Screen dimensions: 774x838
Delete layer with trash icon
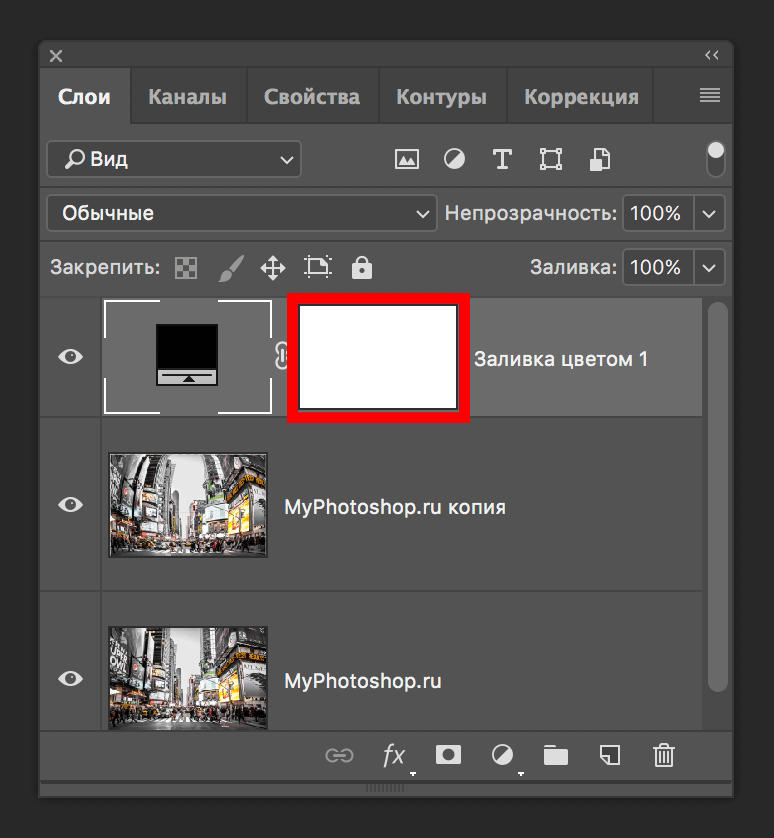664,755
